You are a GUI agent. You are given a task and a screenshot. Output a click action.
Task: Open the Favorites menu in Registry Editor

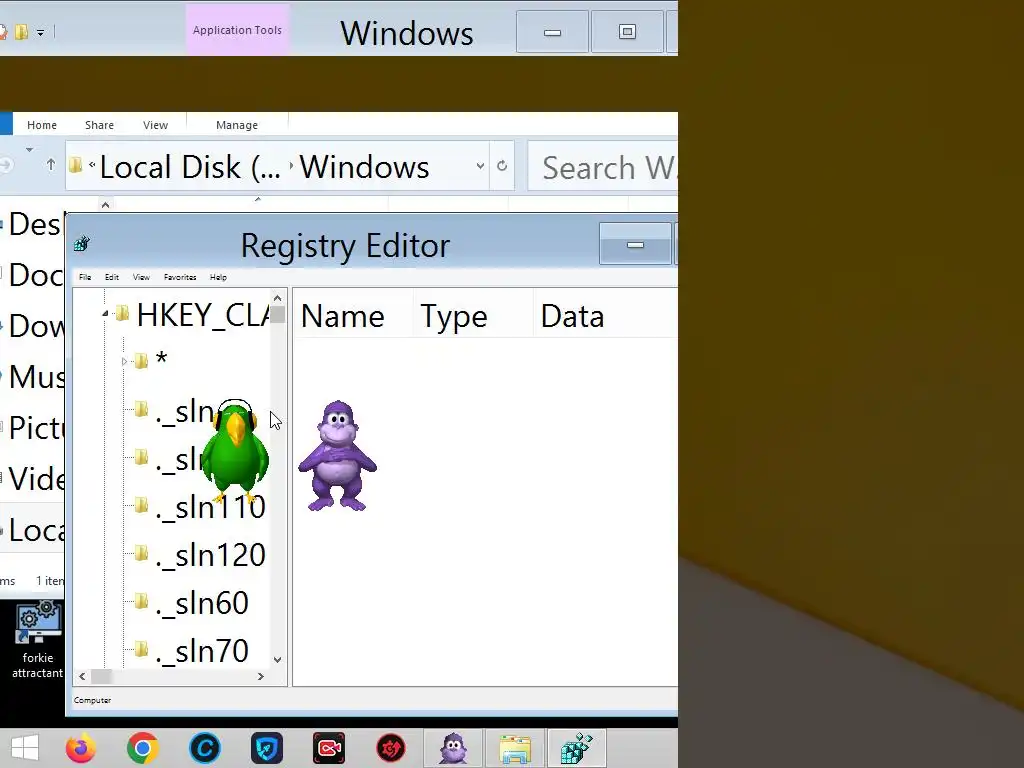coord(180,277)
